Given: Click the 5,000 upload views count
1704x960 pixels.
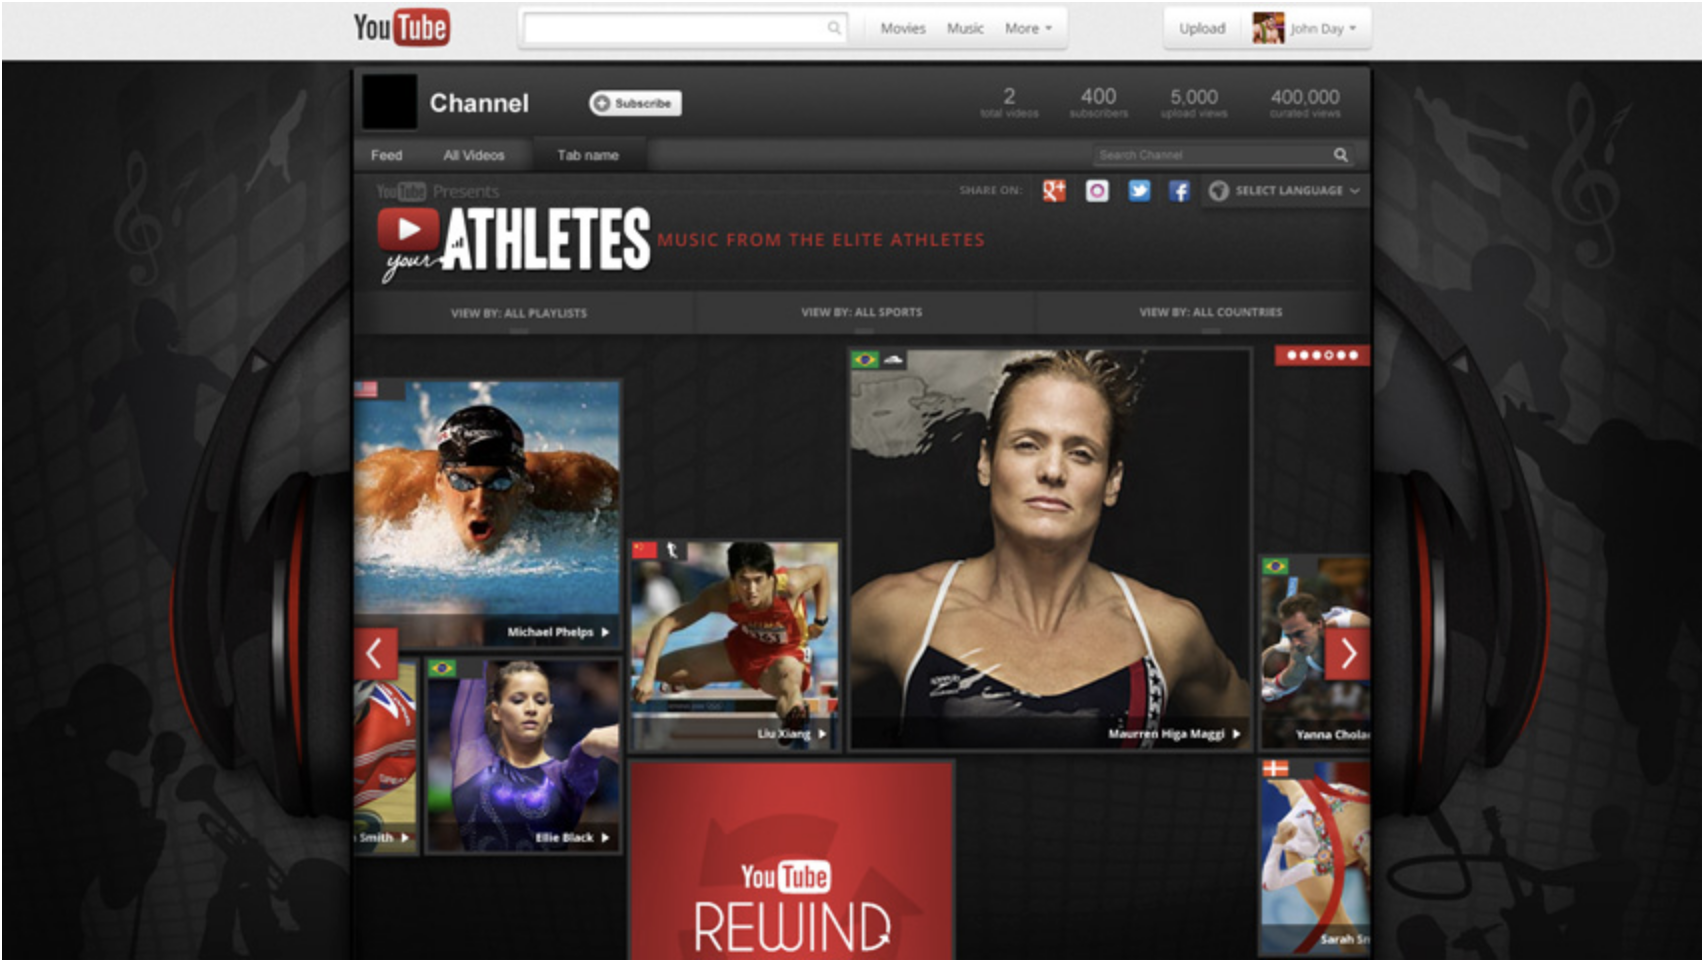Looking at the screenshot, I should point(1194,102).
